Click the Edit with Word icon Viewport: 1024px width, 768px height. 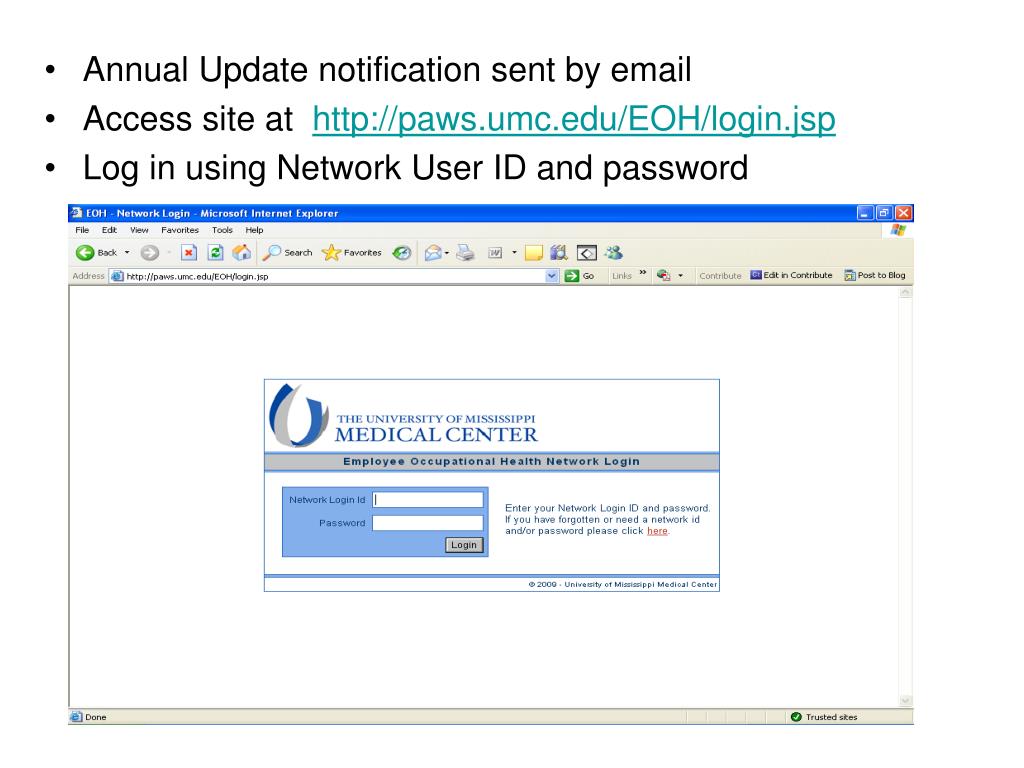click(x=495, y=253)
